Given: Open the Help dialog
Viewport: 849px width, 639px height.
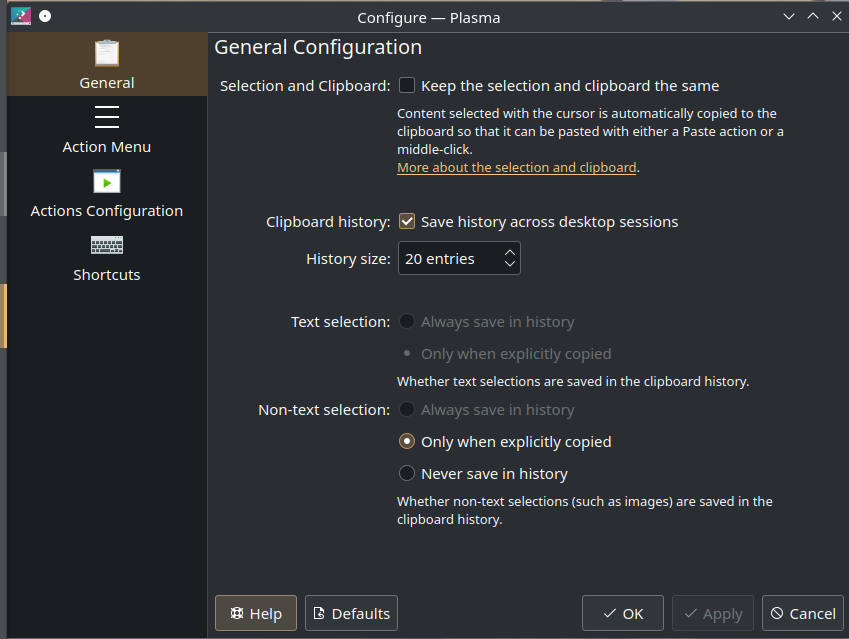Looking at the screenshot, I should point(255,613).
